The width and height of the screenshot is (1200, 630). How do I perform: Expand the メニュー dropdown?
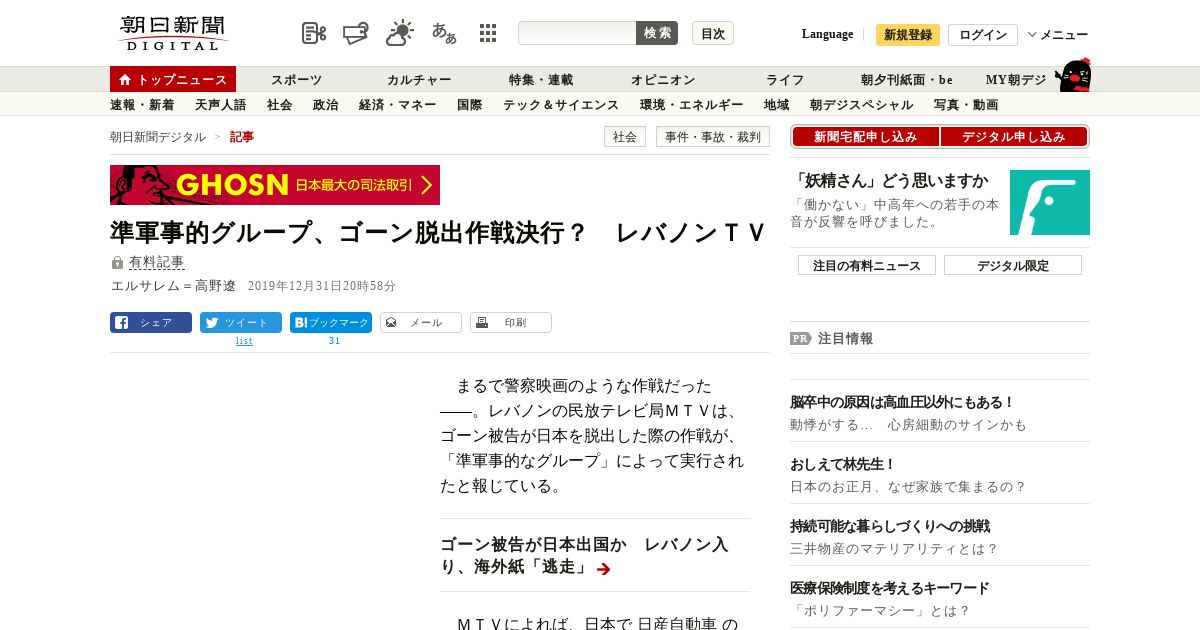[x=1058, y=35]
